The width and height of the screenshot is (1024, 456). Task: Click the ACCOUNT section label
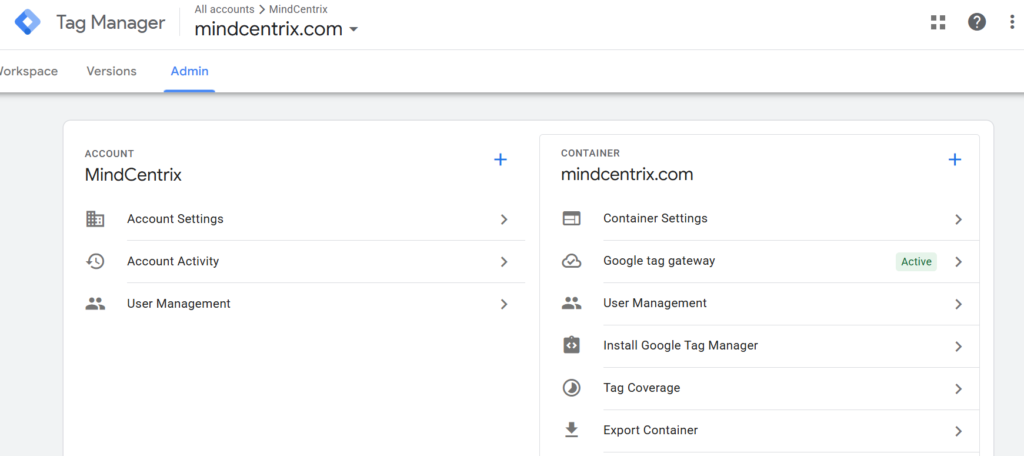tap(109, 154)
